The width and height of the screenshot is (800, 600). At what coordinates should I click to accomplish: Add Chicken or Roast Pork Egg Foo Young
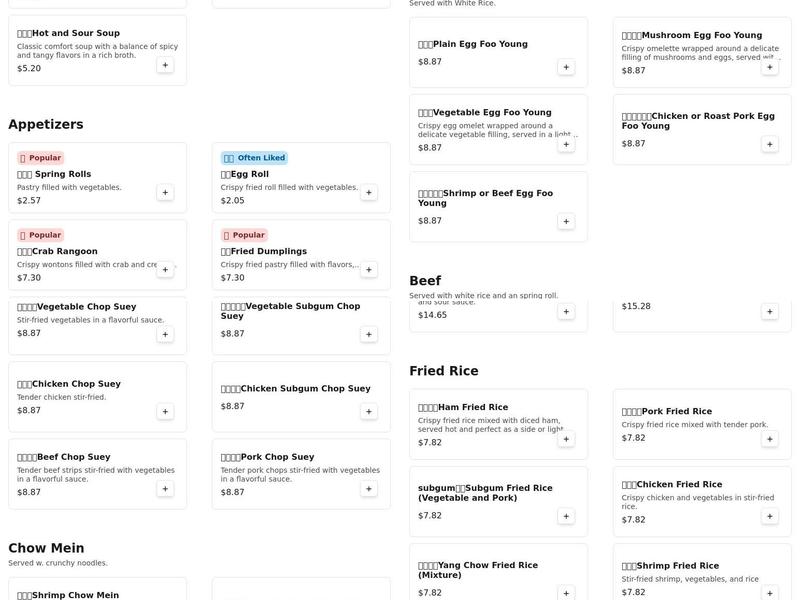[770, 144]
